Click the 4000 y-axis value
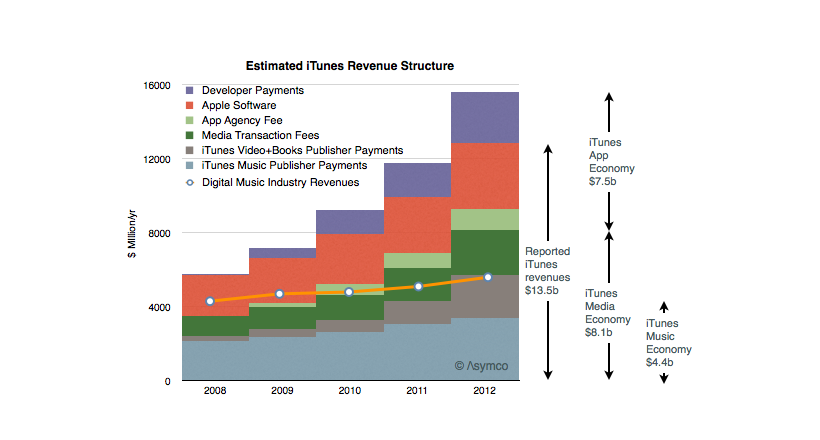Image resolution: width=820 pixels, height=440 pixels. pyautogui.click(x=160, y=307)
